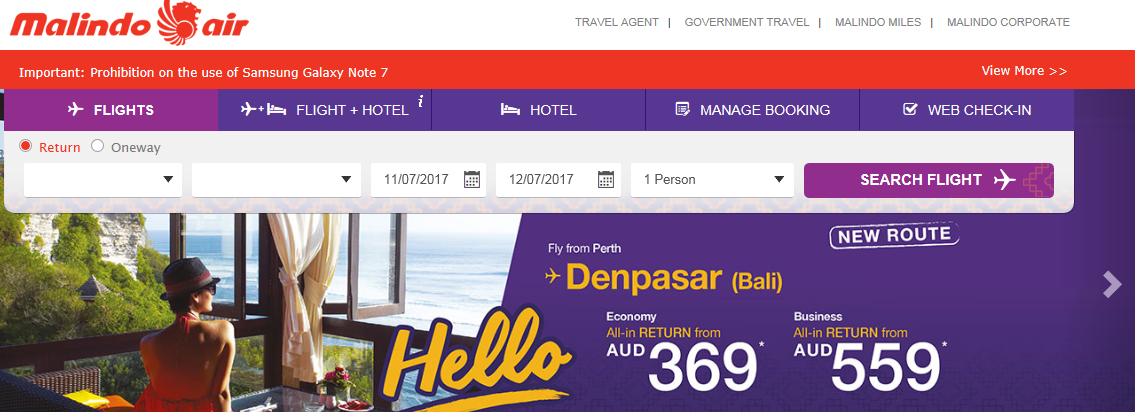The image size is (1135, 412).
Task: Open the Manage Booking tab
Action: tap(752, 110)
